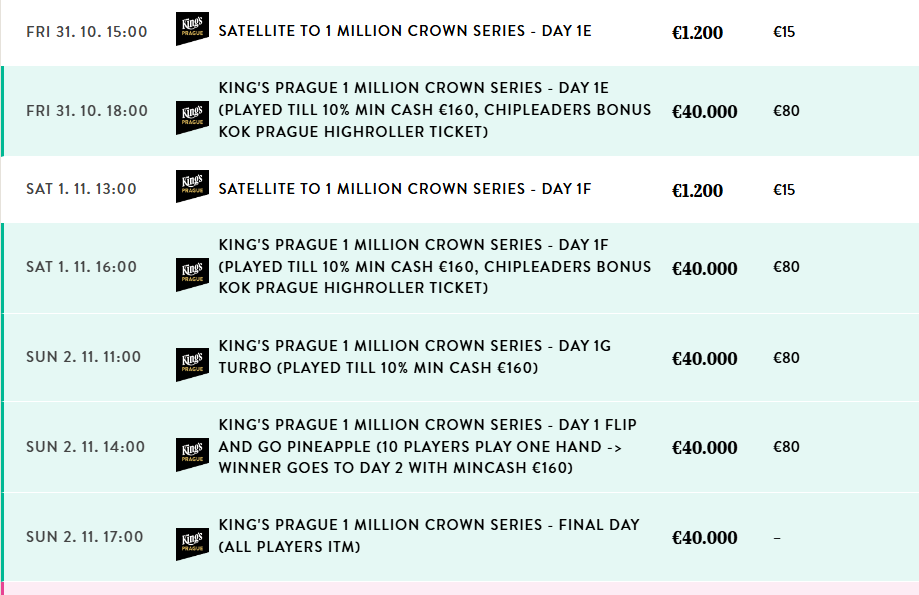Screen dimensions: 919x595
Task: Open Satellite to 1 Million Crown Series Day 1F
Action: pos(404,188)
